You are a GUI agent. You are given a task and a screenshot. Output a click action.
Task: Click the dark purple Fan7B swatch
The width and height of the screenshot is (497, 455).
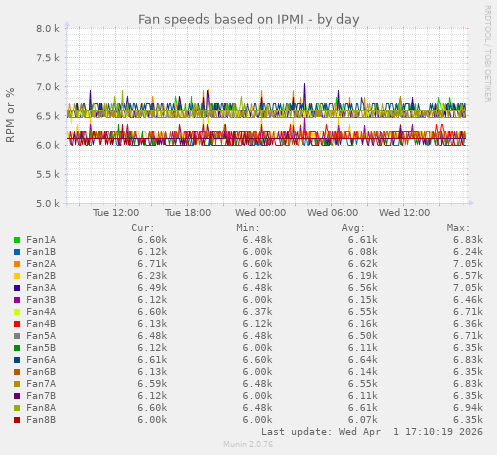(17, 396)
